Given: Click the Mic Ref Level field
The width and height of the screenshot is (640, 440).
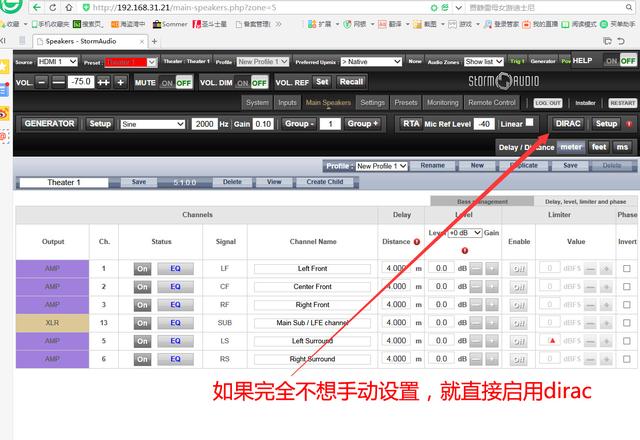Looking at the screenshot, I should point(484,124).
